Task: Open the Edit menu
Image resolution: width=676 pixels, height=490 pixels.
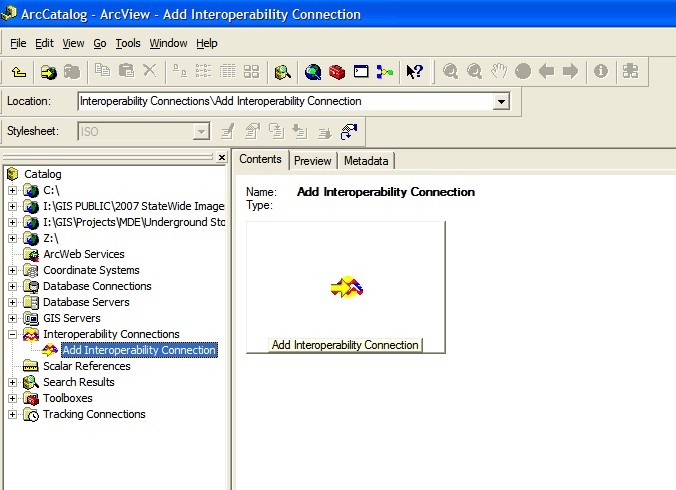Action: pos(44,43)
